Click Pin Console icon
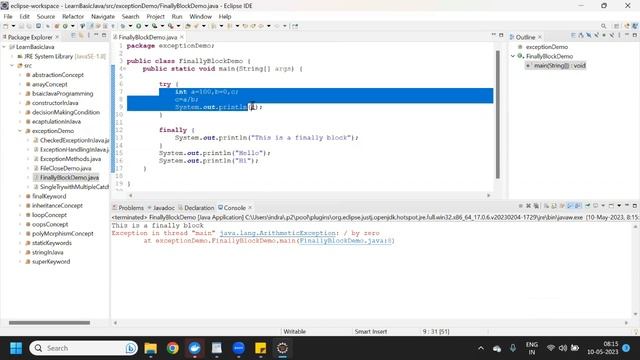The image size is (640, 360). click(588, 206)
